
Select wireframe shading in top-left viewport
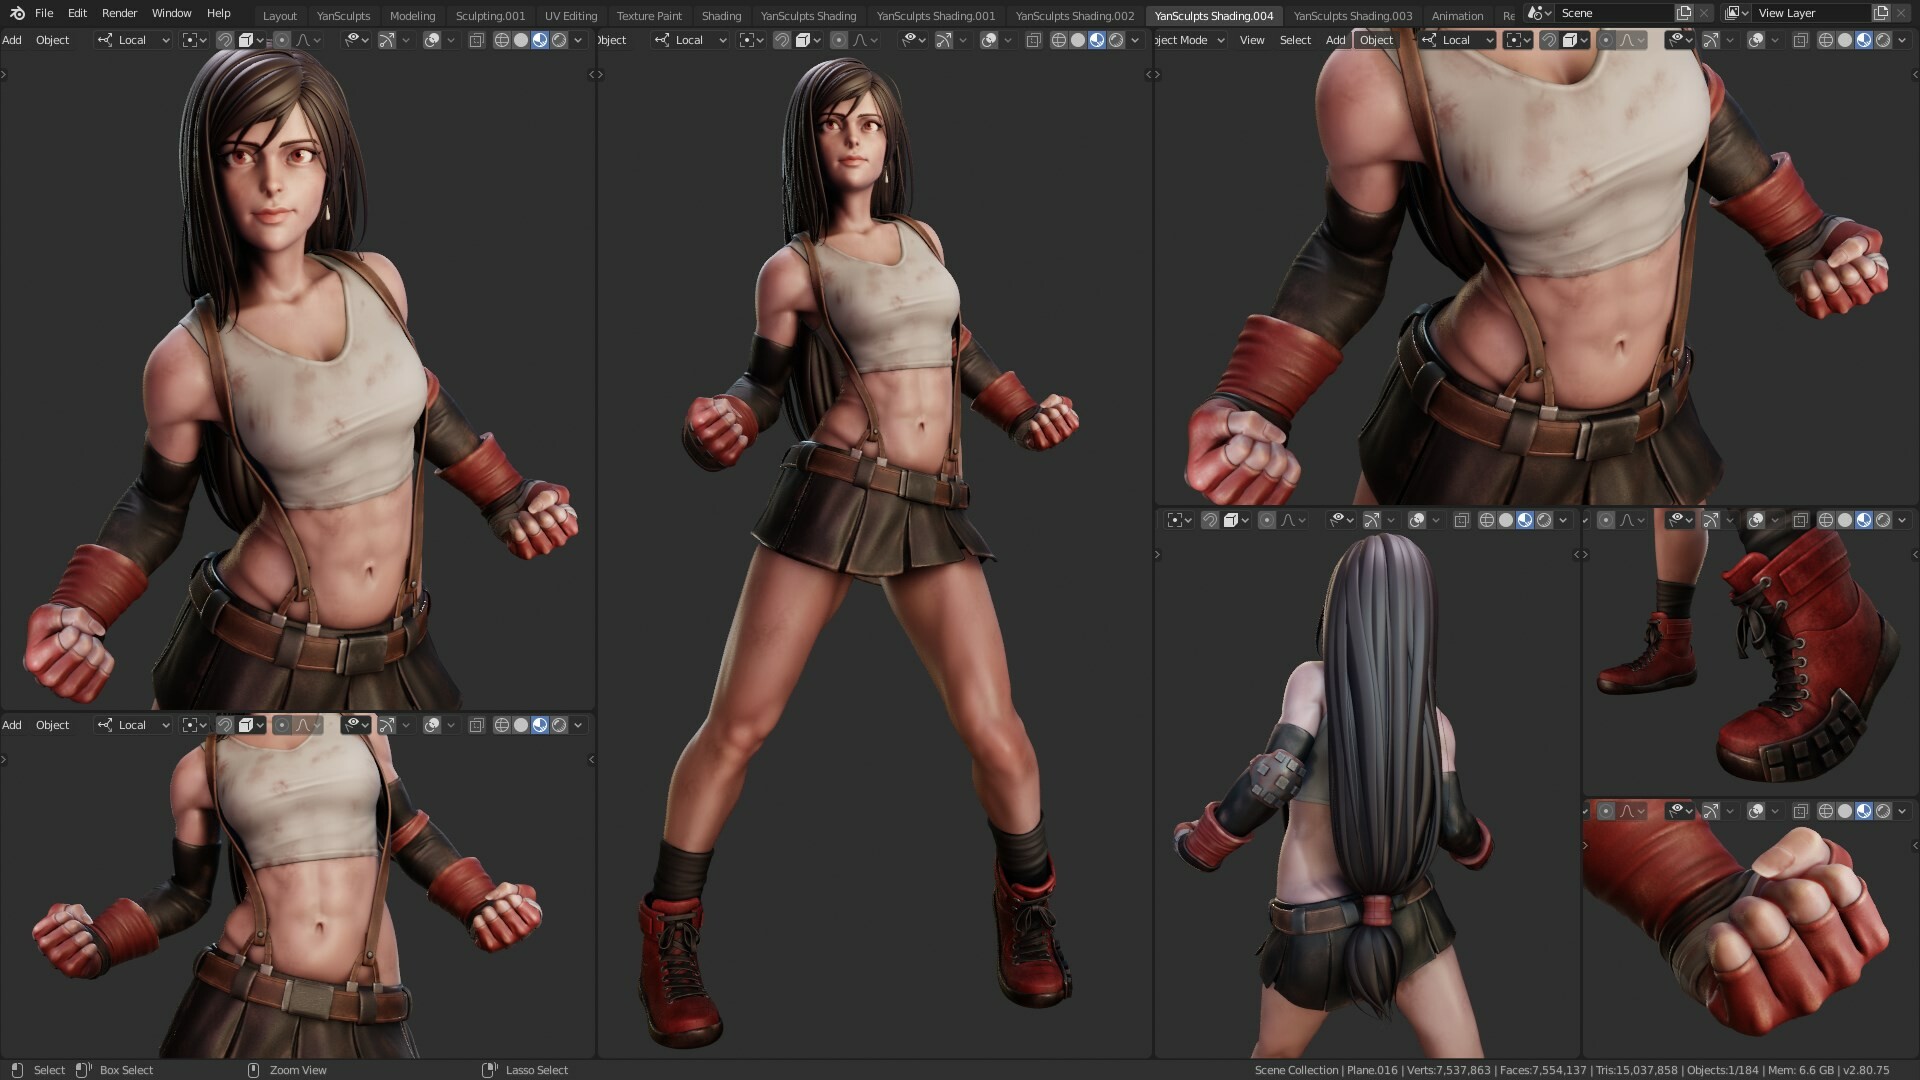point(502,40)
